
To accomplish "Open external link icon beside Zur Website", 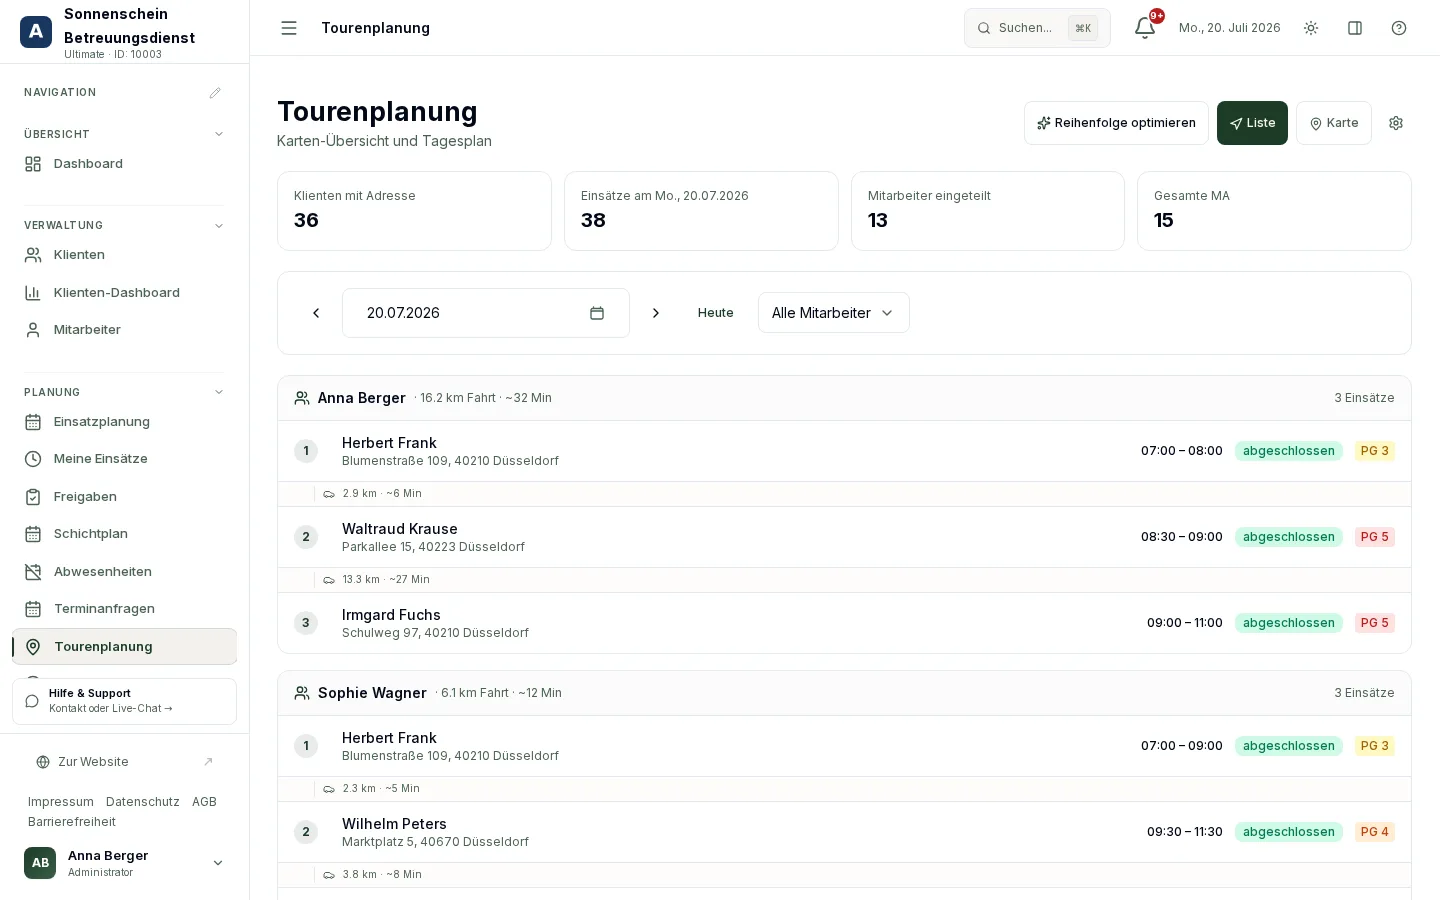I will tap(208, 762).
